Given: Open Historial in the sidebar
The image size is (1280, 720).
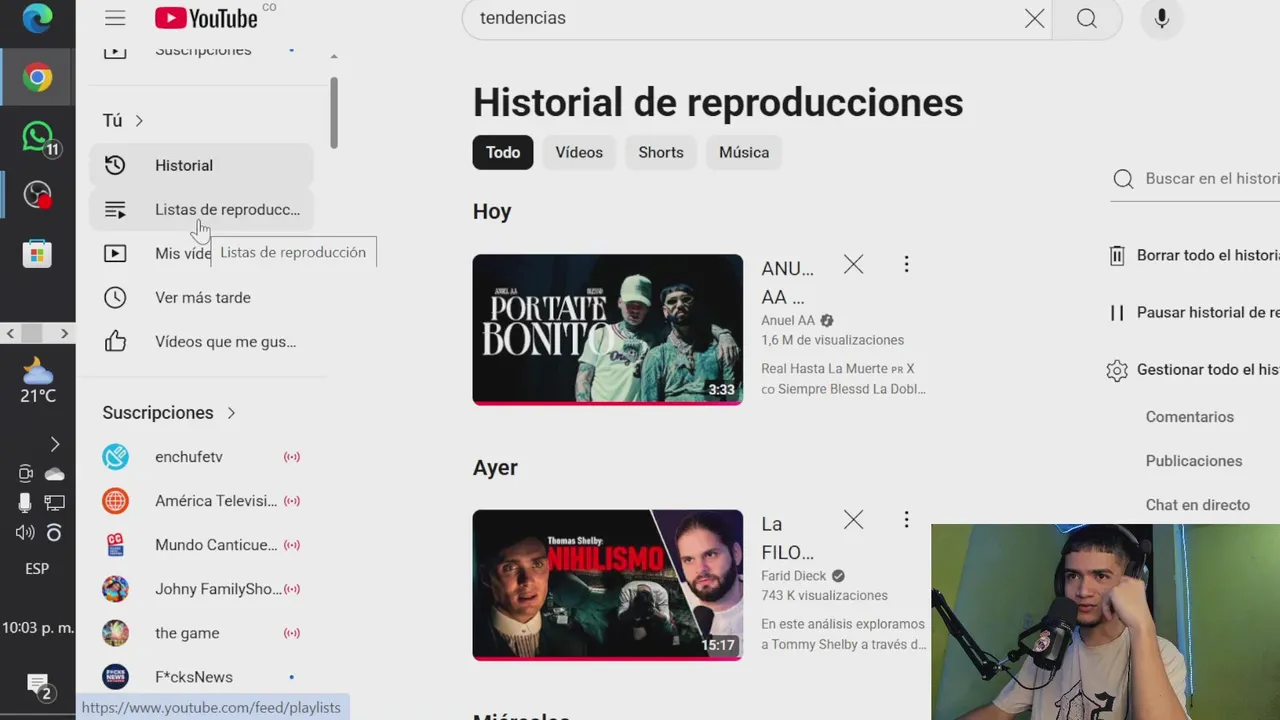Looking at the screenshot, I should 201,165.
